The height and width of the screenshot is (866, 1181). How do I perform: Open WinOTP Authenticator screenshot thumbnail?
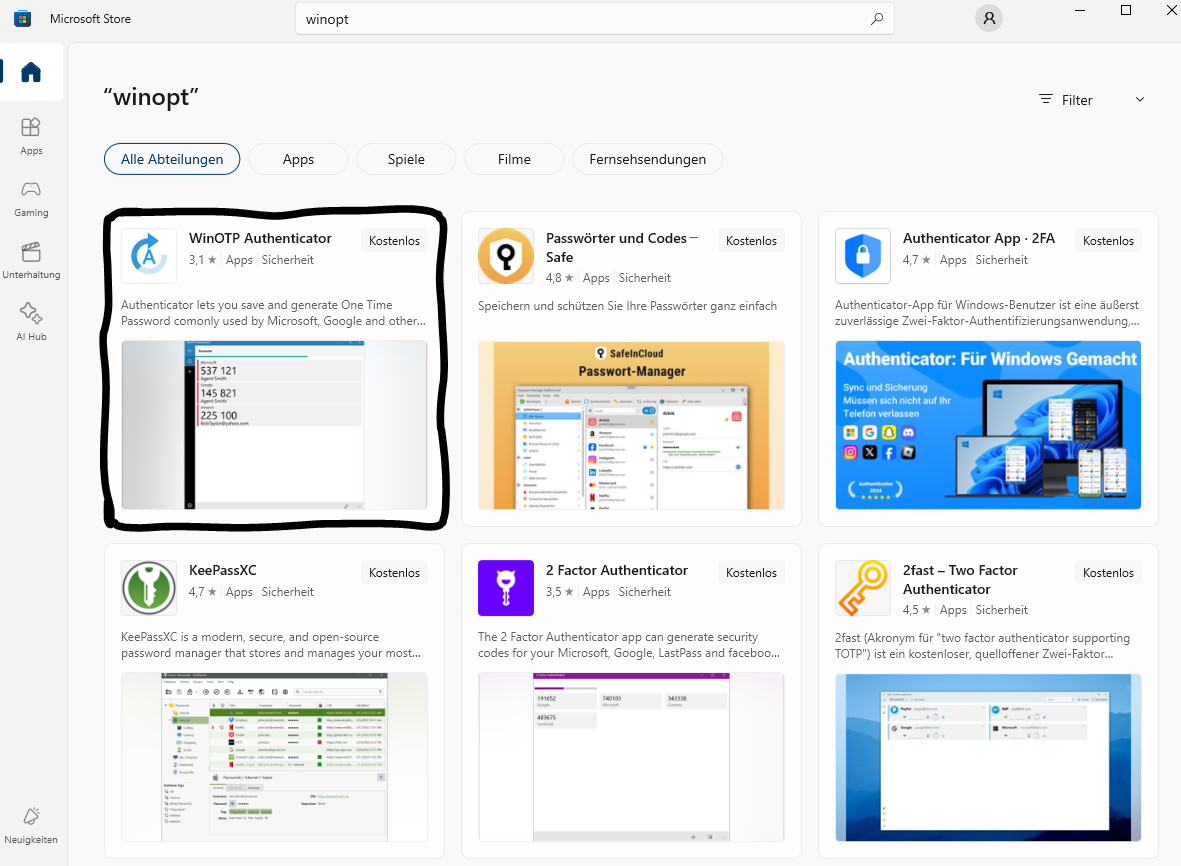click(274, 425)
